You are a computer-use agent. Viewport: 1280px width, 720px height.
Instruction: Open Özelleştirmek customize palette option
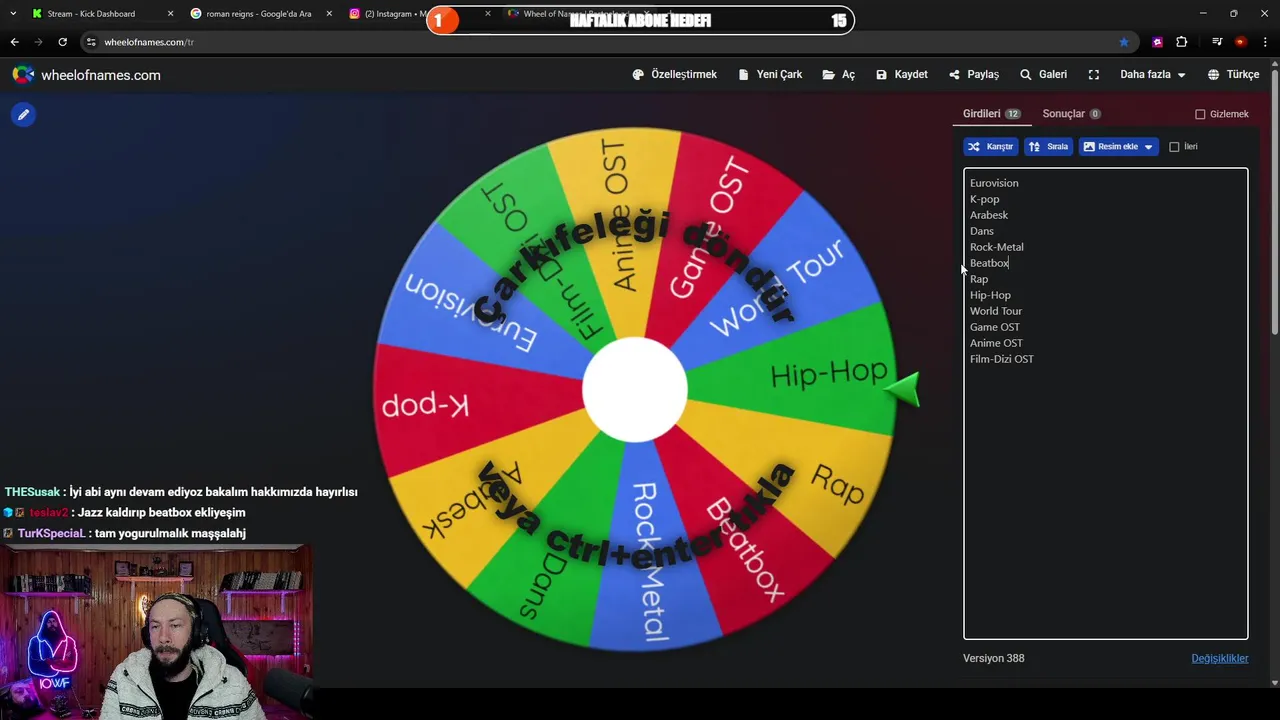675,75
